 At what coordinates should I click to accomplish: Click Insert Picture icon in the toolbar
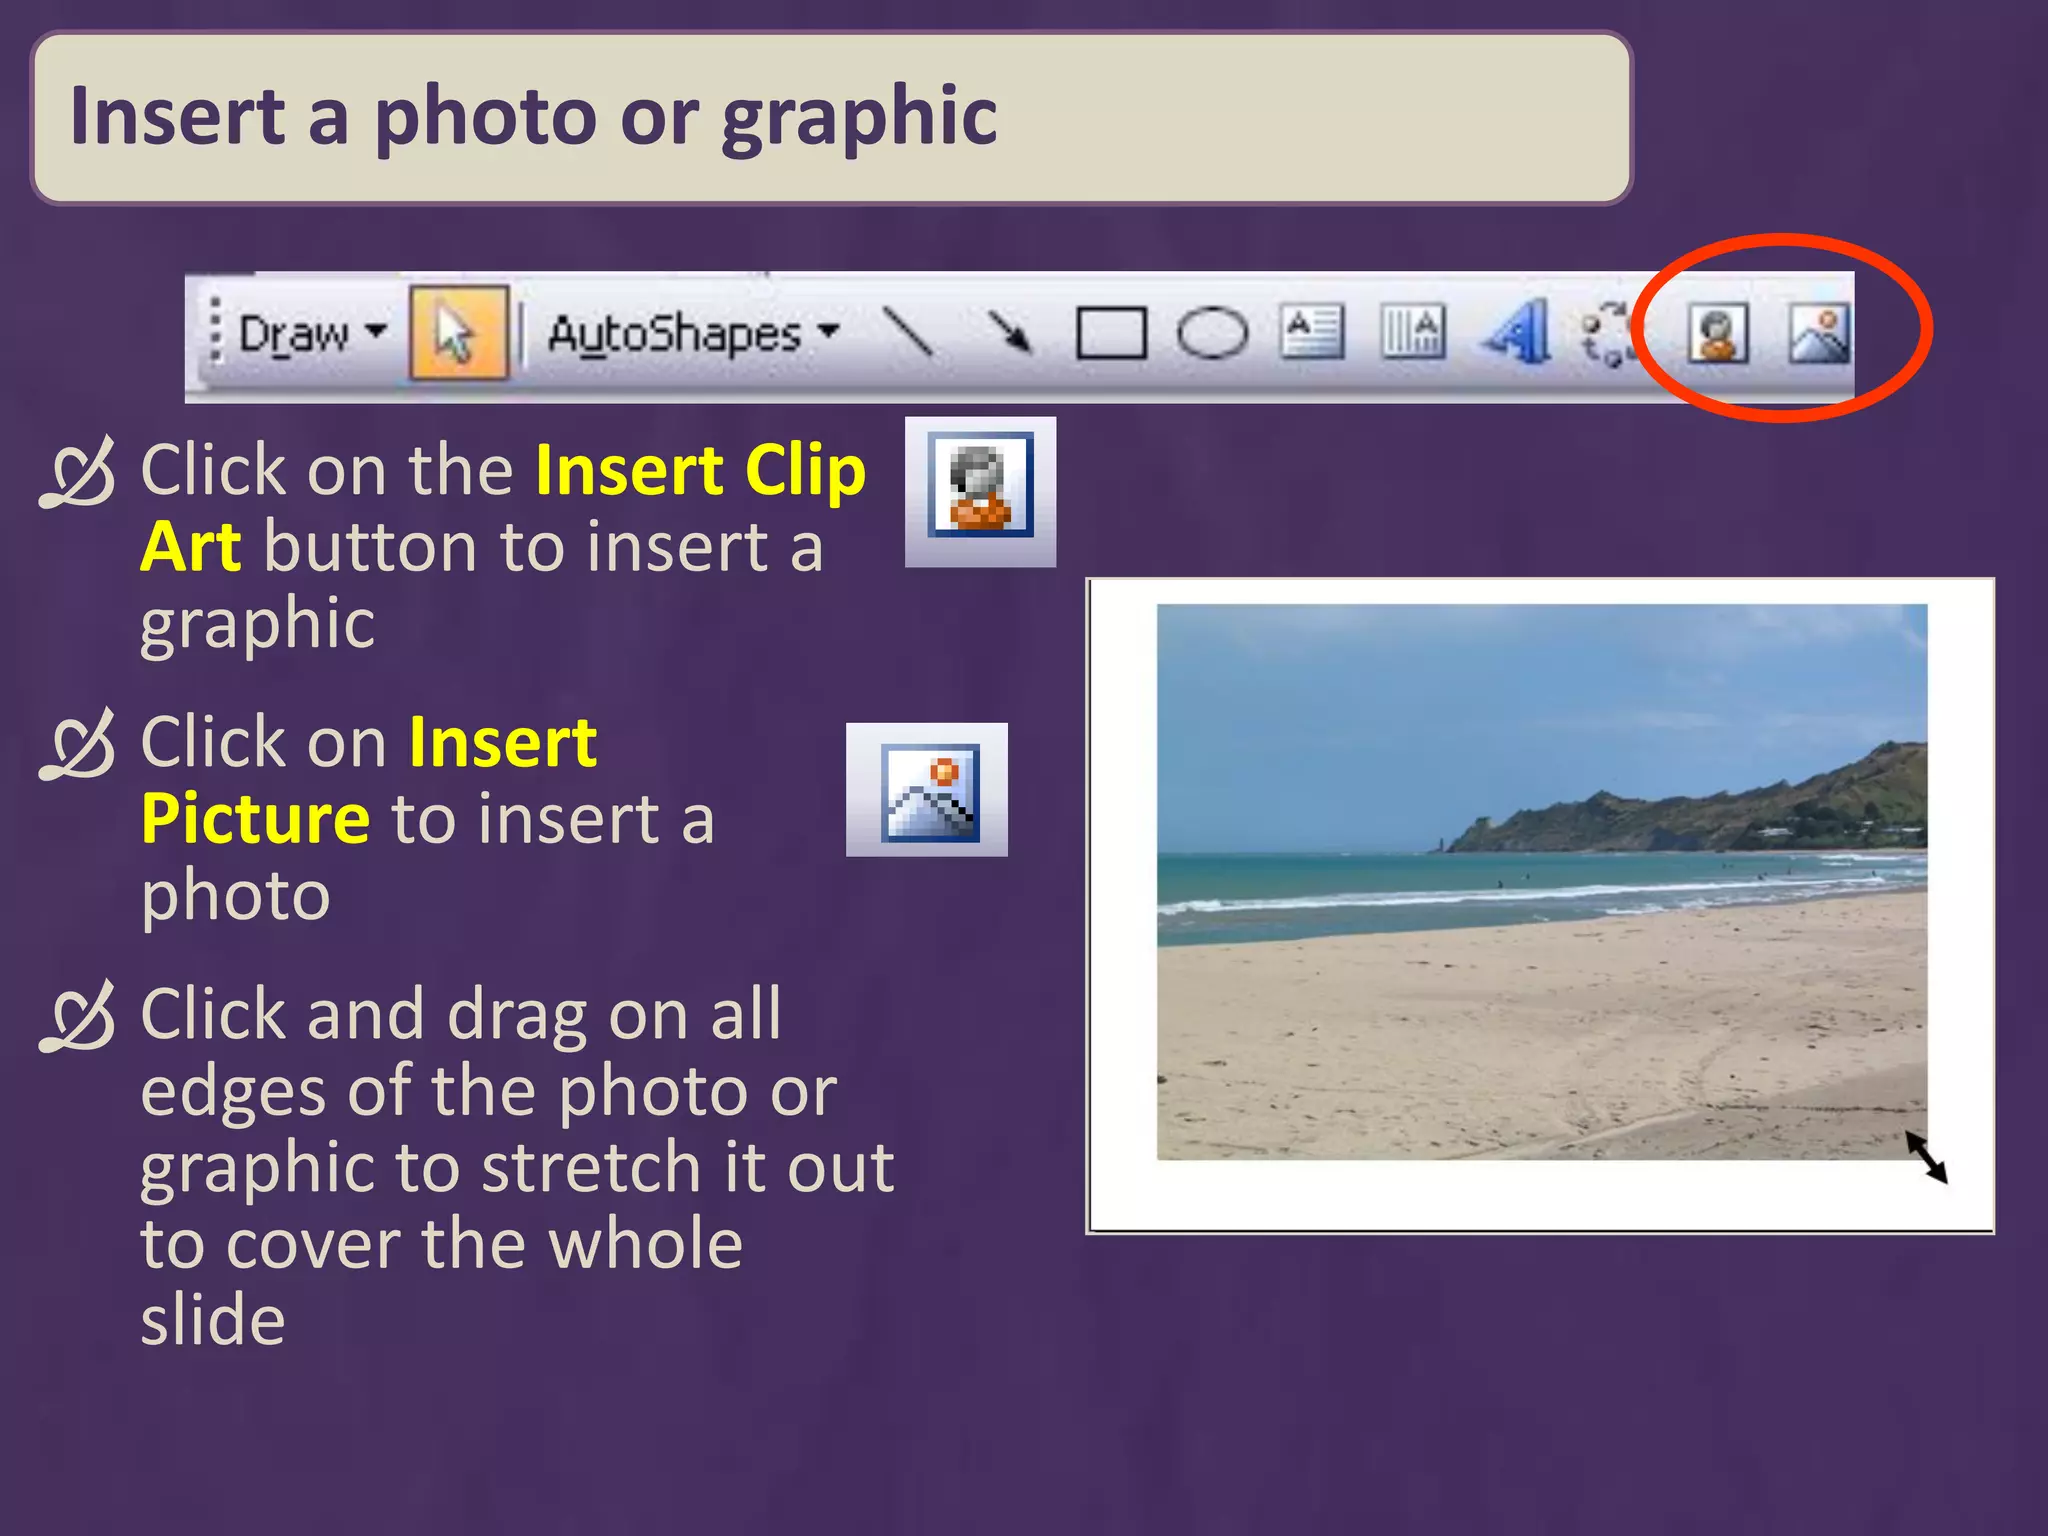click(x=1819, y=333)
